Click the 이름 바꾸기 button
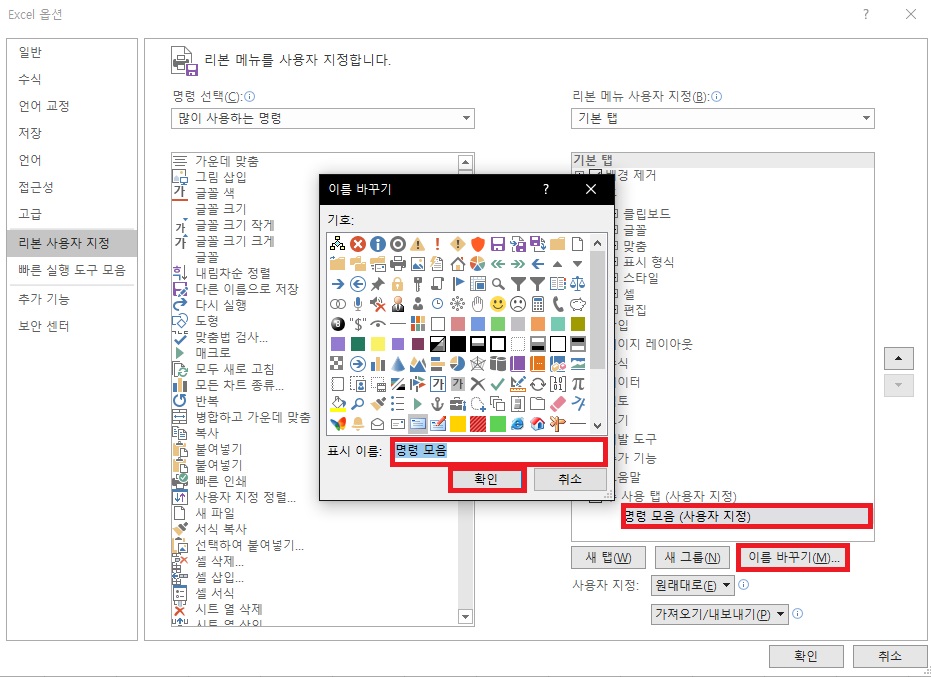This screenshot has width=931, height=677. coord(793,558)
